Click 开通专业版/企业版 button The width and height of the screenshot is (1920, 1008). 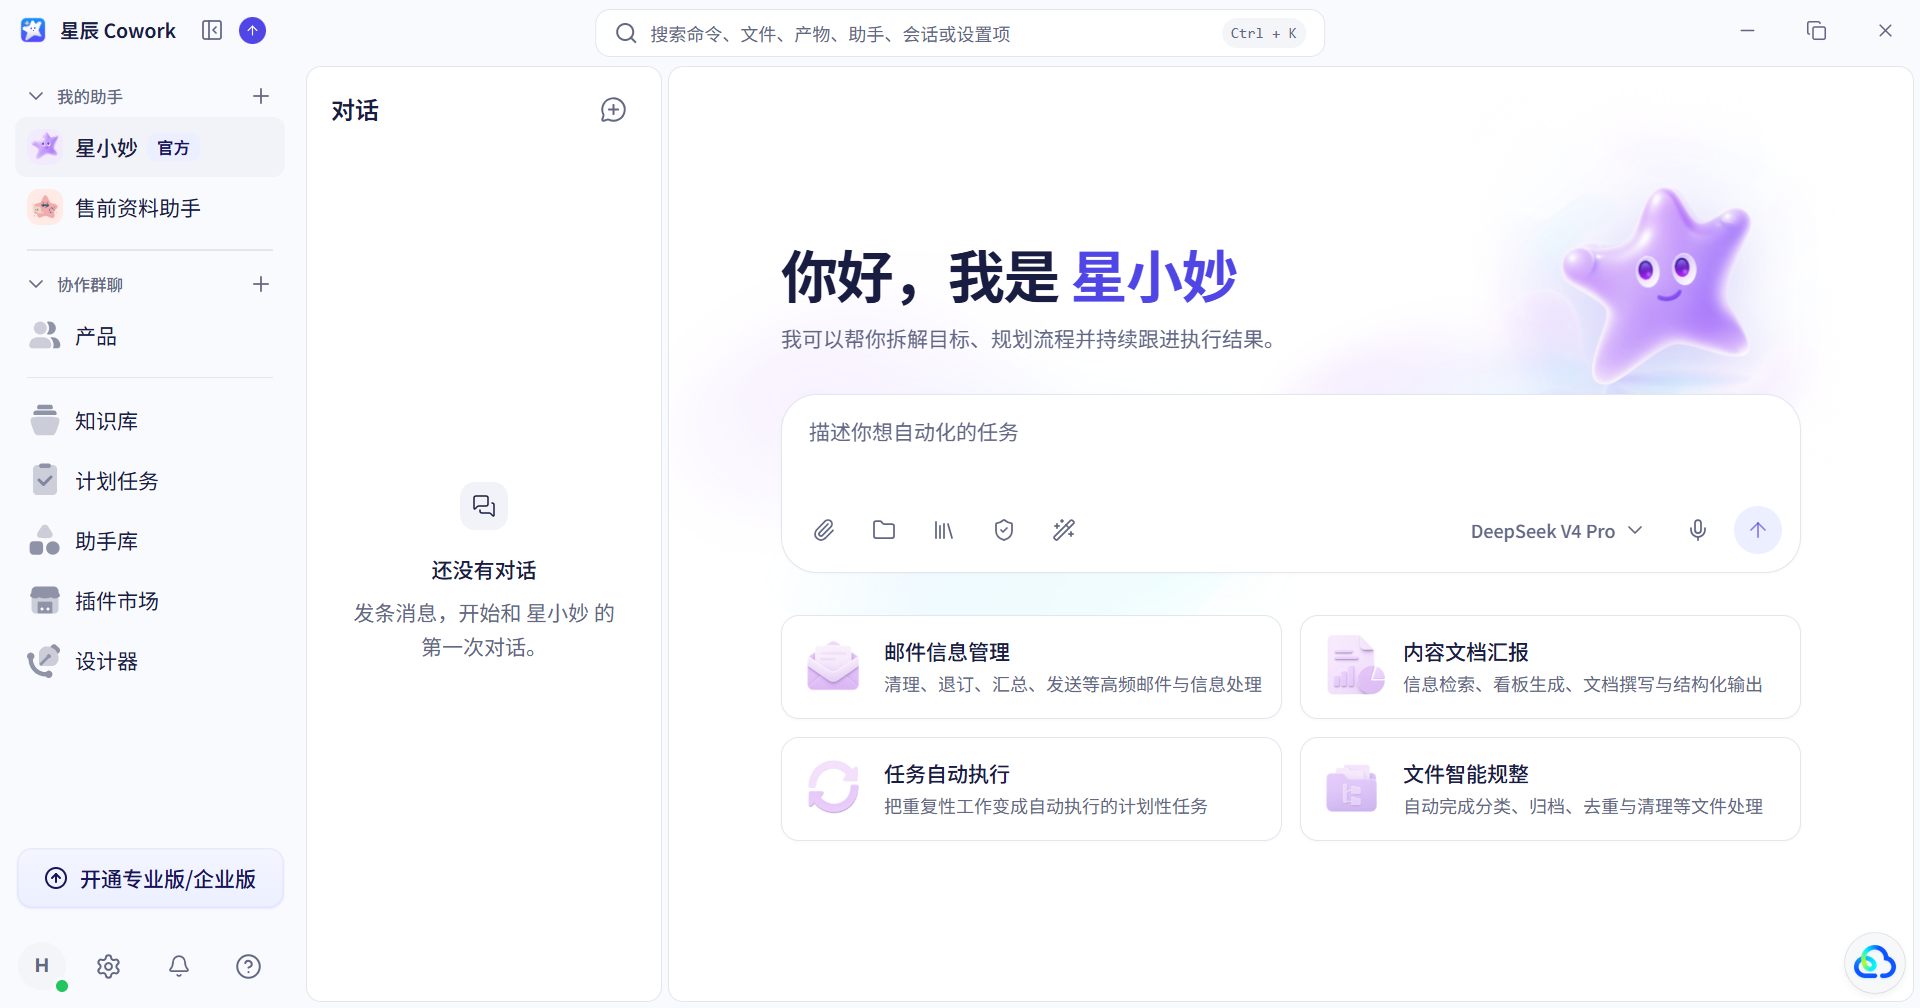[151, 879]
